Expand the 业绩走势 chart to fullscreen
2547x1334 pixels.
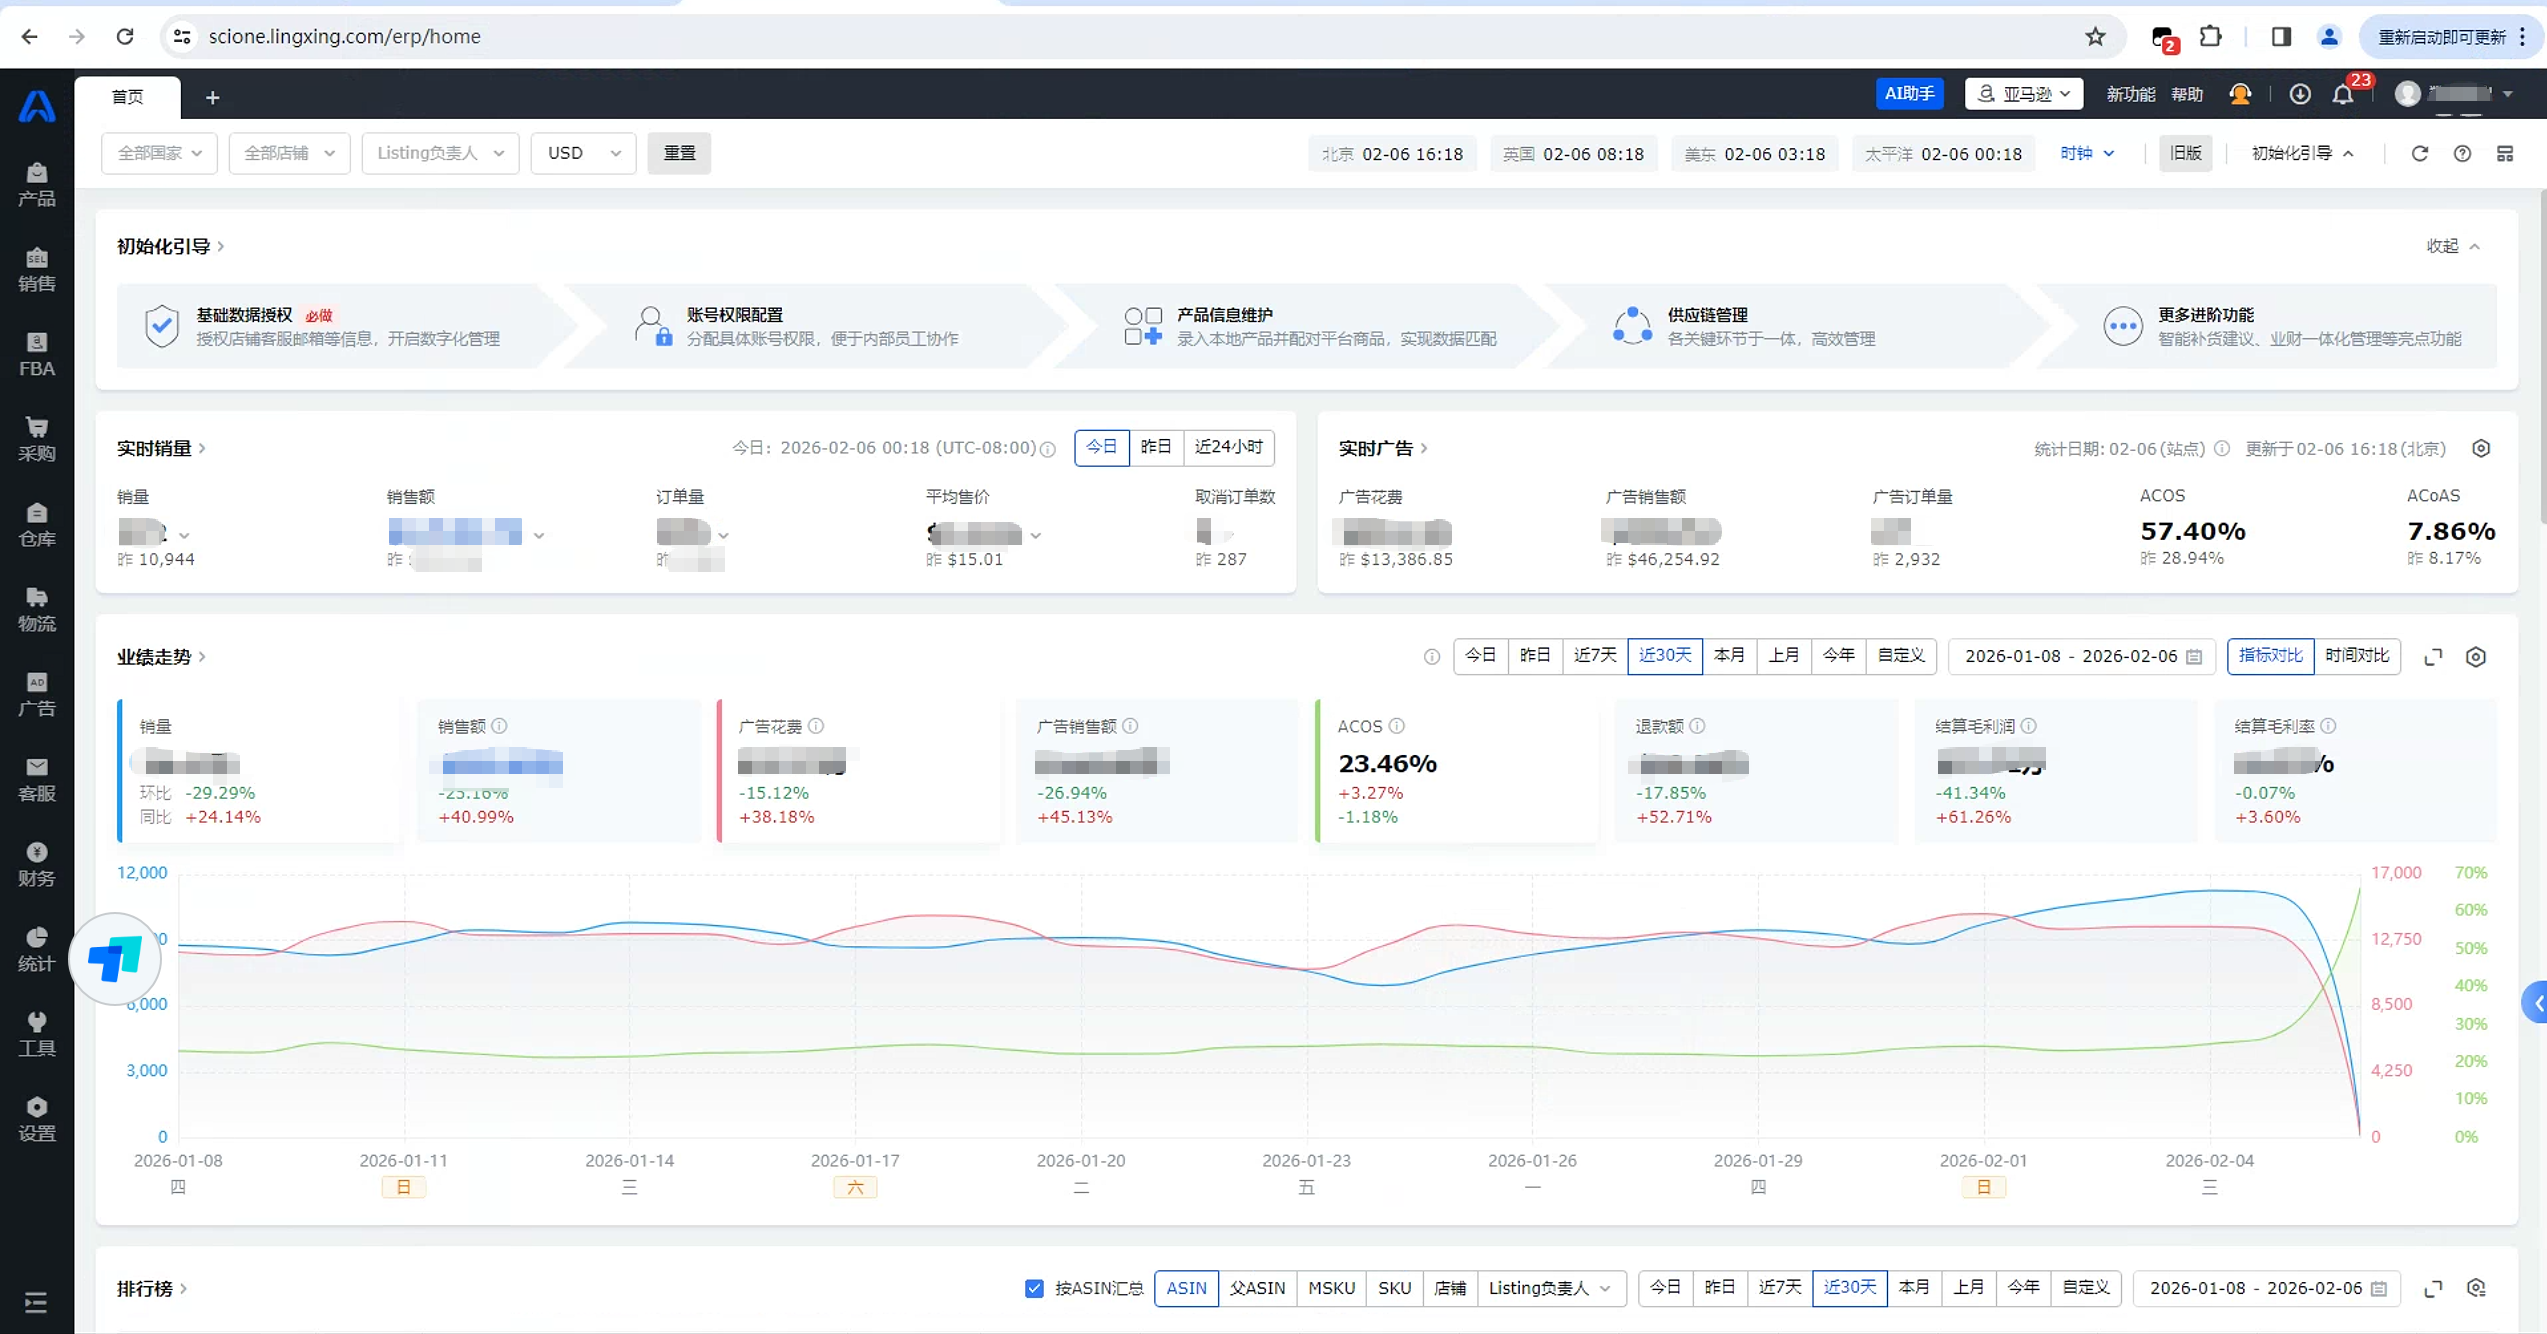coord(2433,657)
